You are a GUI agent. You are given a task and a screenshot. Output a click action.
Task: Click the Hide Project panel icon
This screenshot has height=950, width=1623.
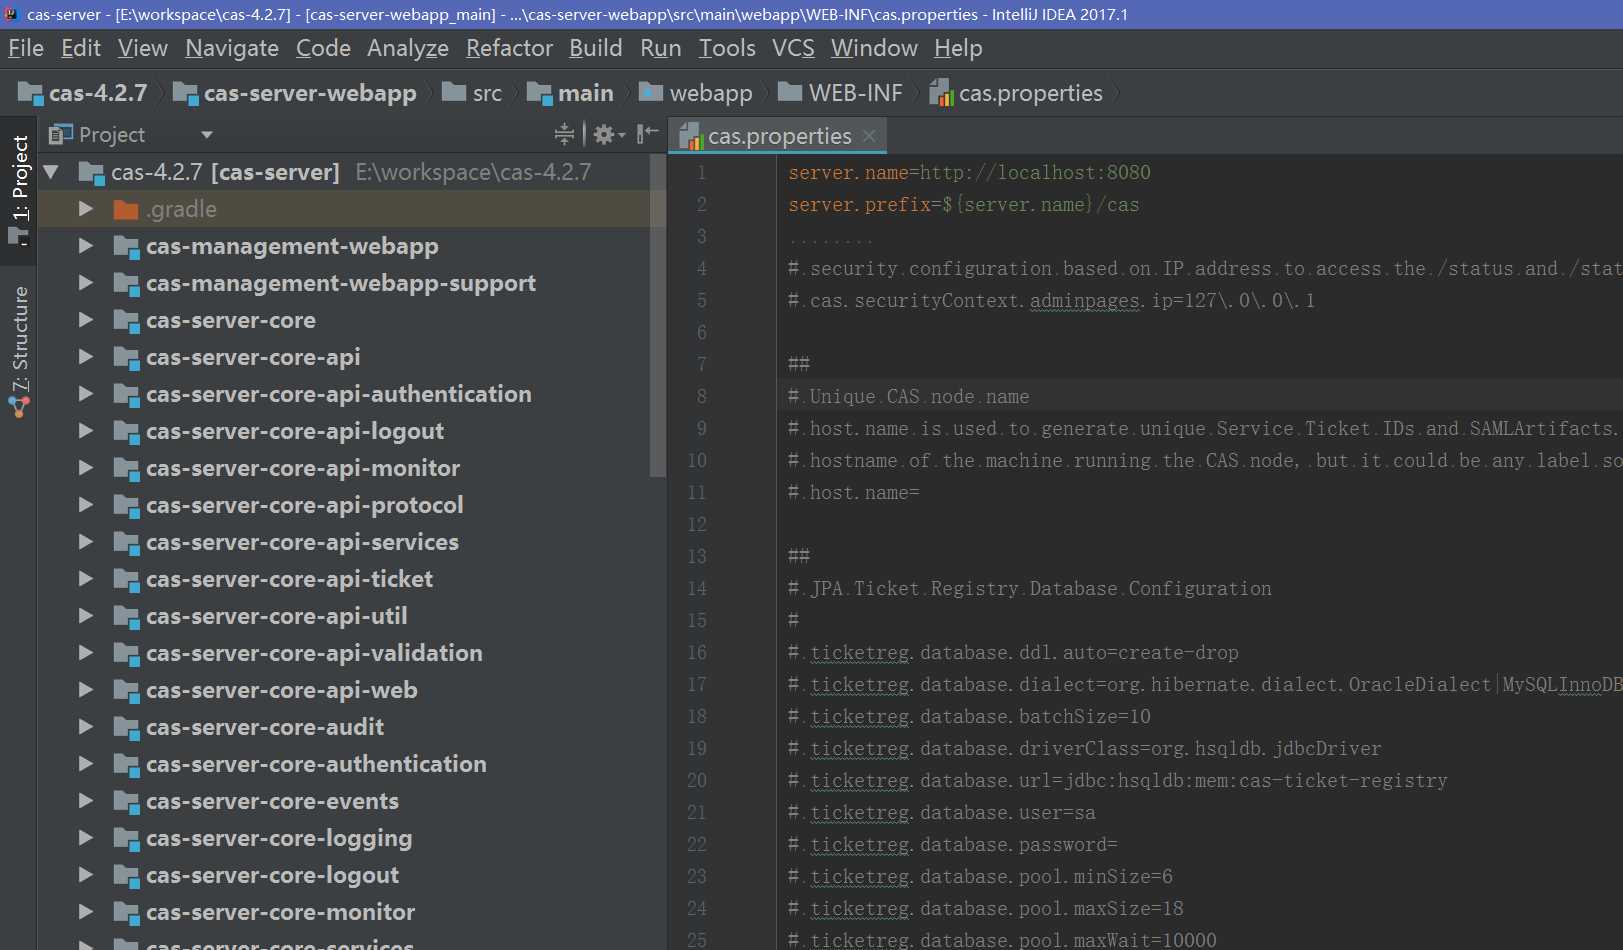[648, 134]
